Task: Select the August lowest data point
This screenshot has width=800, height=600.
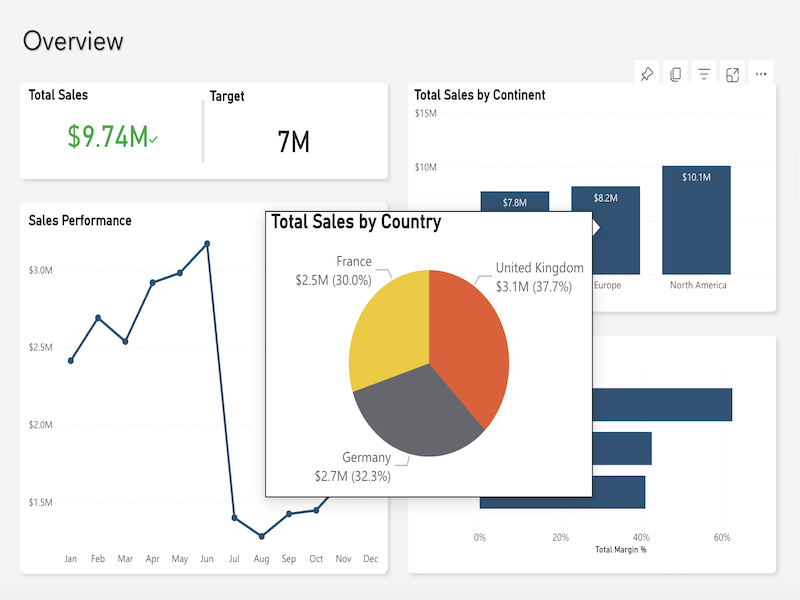Action: point(262,536)
